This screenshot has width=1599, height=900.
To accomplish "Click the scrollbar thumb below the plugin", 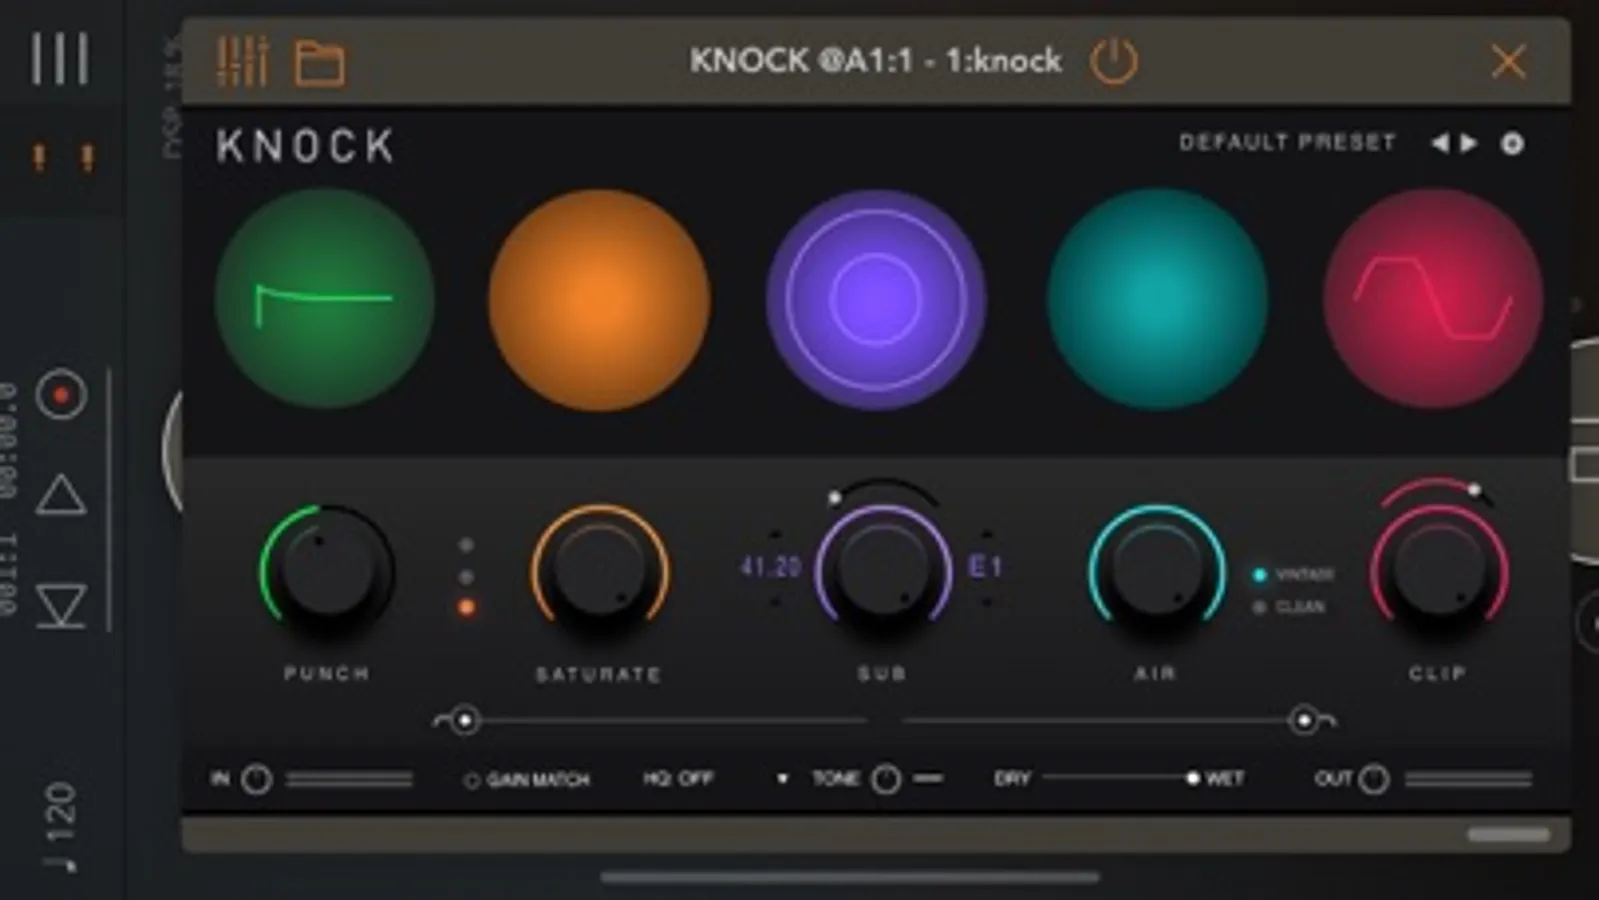I will click(x=1508, y=834).
